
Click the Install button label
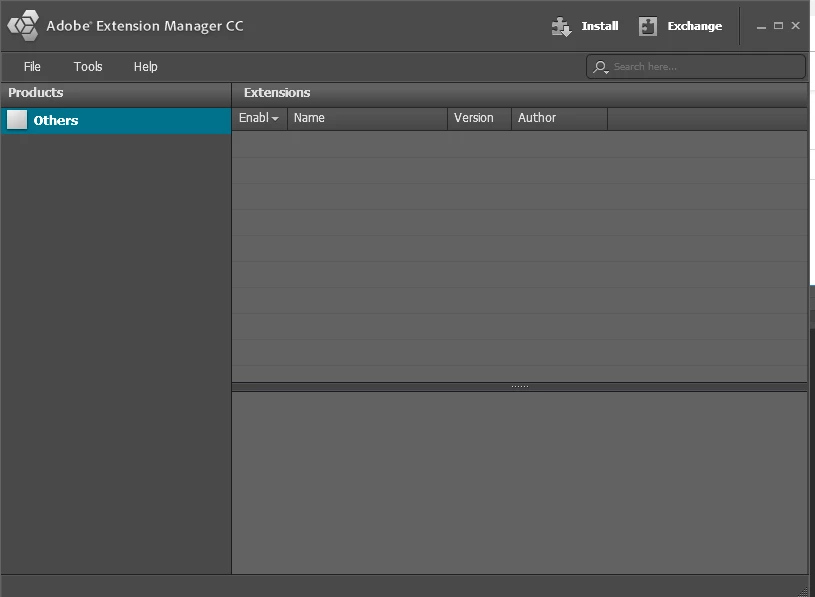point(600,26)
